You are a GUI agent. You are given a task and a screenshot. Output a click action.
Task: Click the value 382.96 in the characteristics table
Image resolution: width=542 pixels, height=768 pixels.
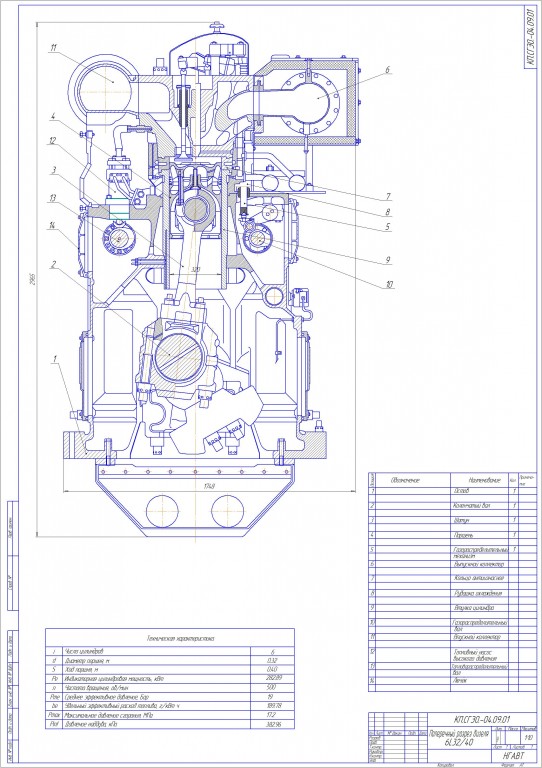point(272,724)
